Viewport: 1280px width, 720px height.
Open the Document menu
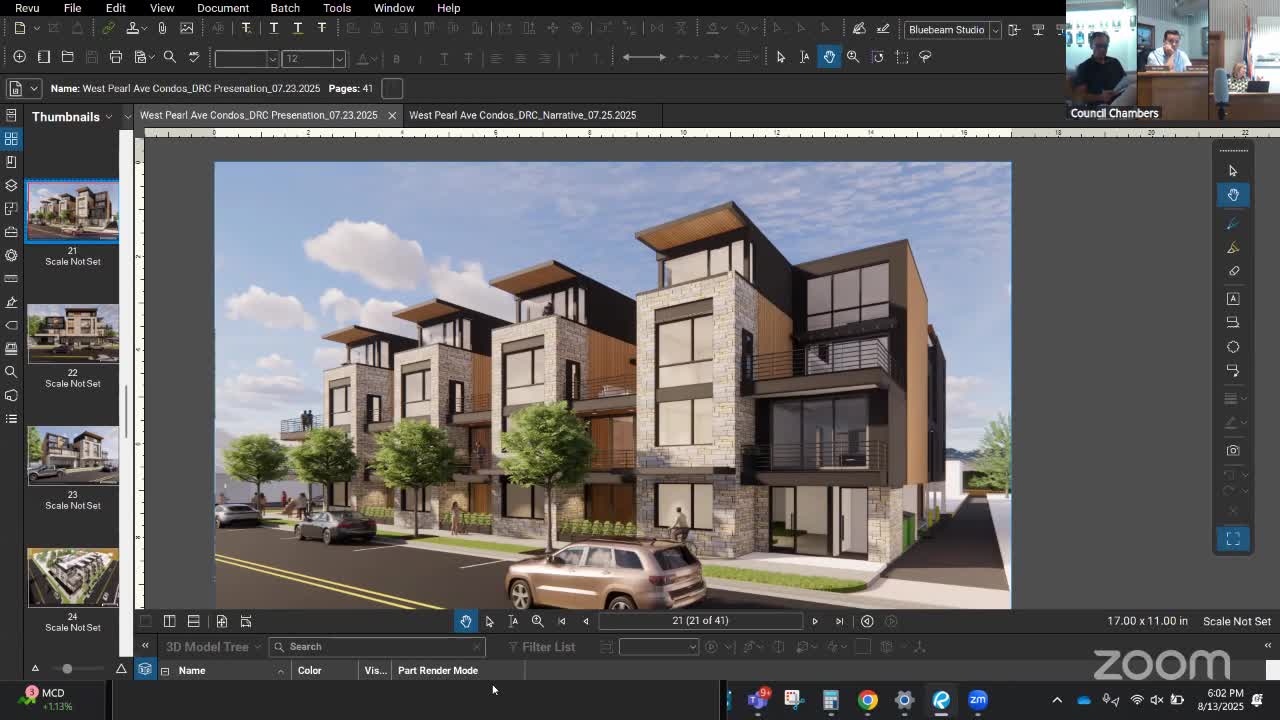pyautogui.click(x=223, y=8)
